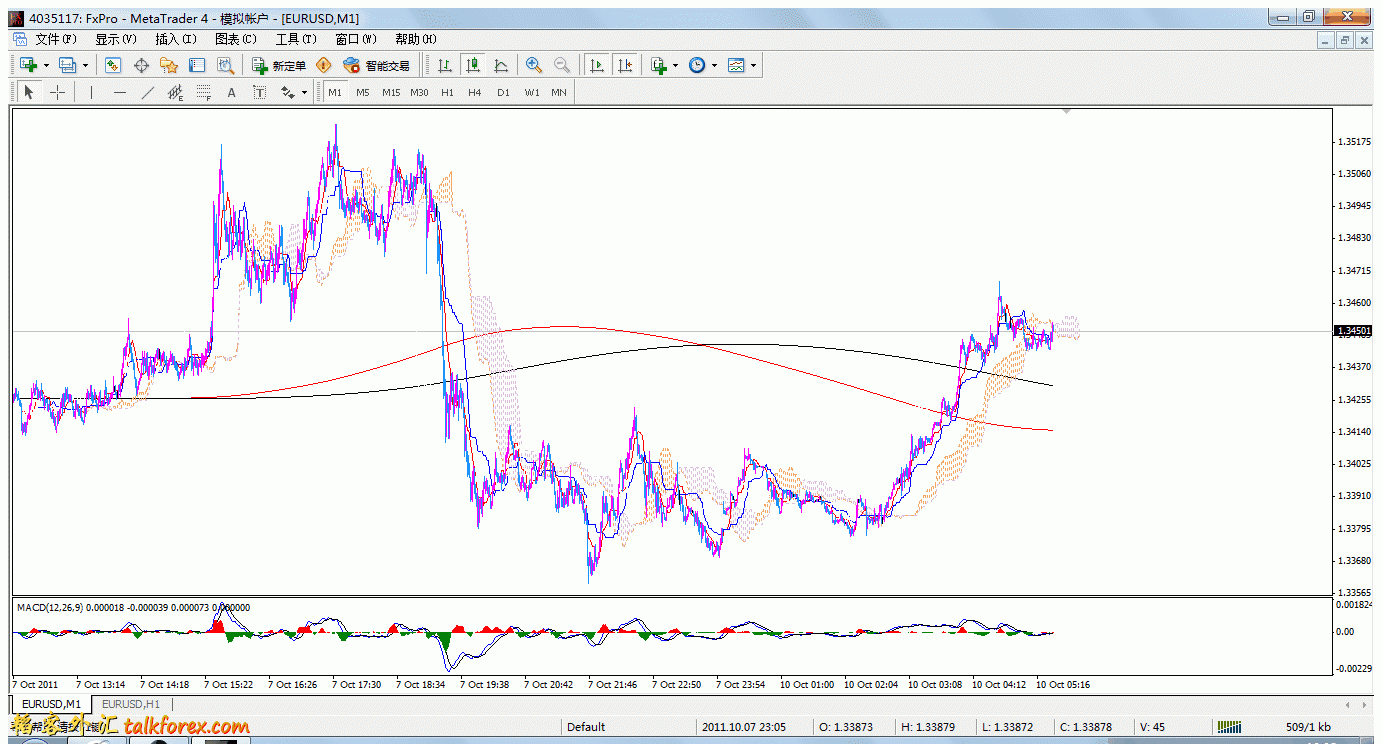Open the 文件(F) menu
Screen dimensions: 1382x744
coord(56,39)
